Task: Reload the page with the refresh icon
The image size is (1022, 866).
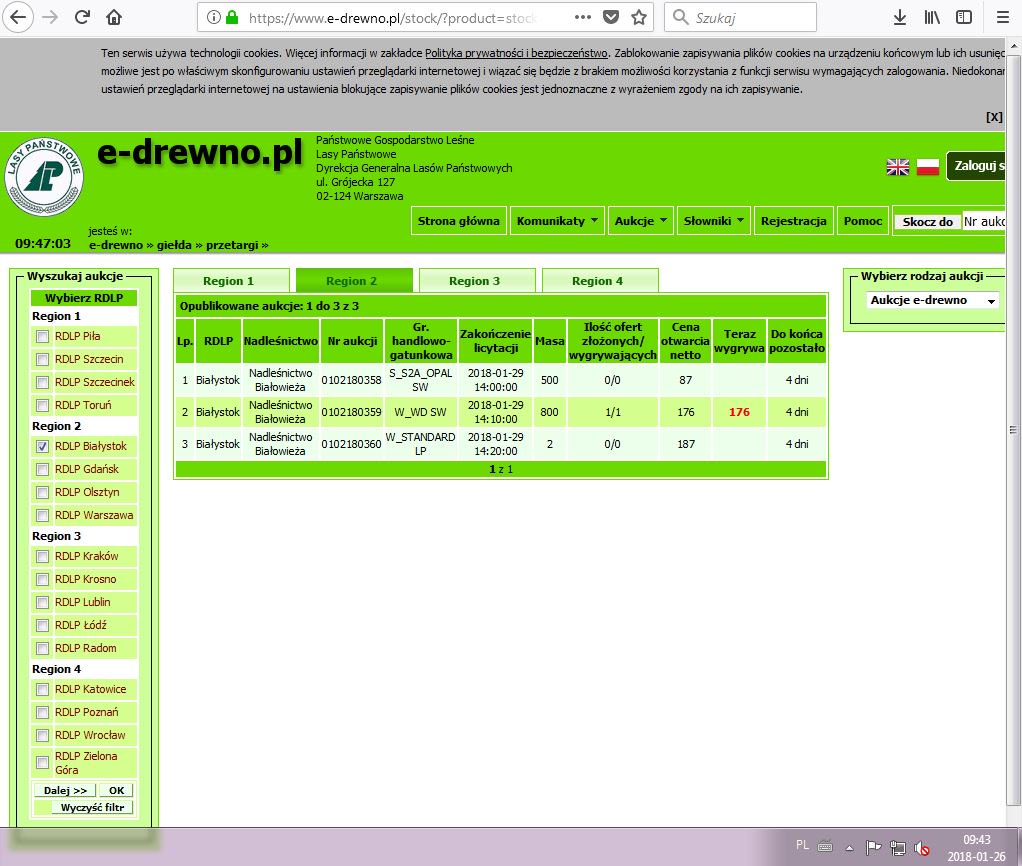Action: (82, 17)
